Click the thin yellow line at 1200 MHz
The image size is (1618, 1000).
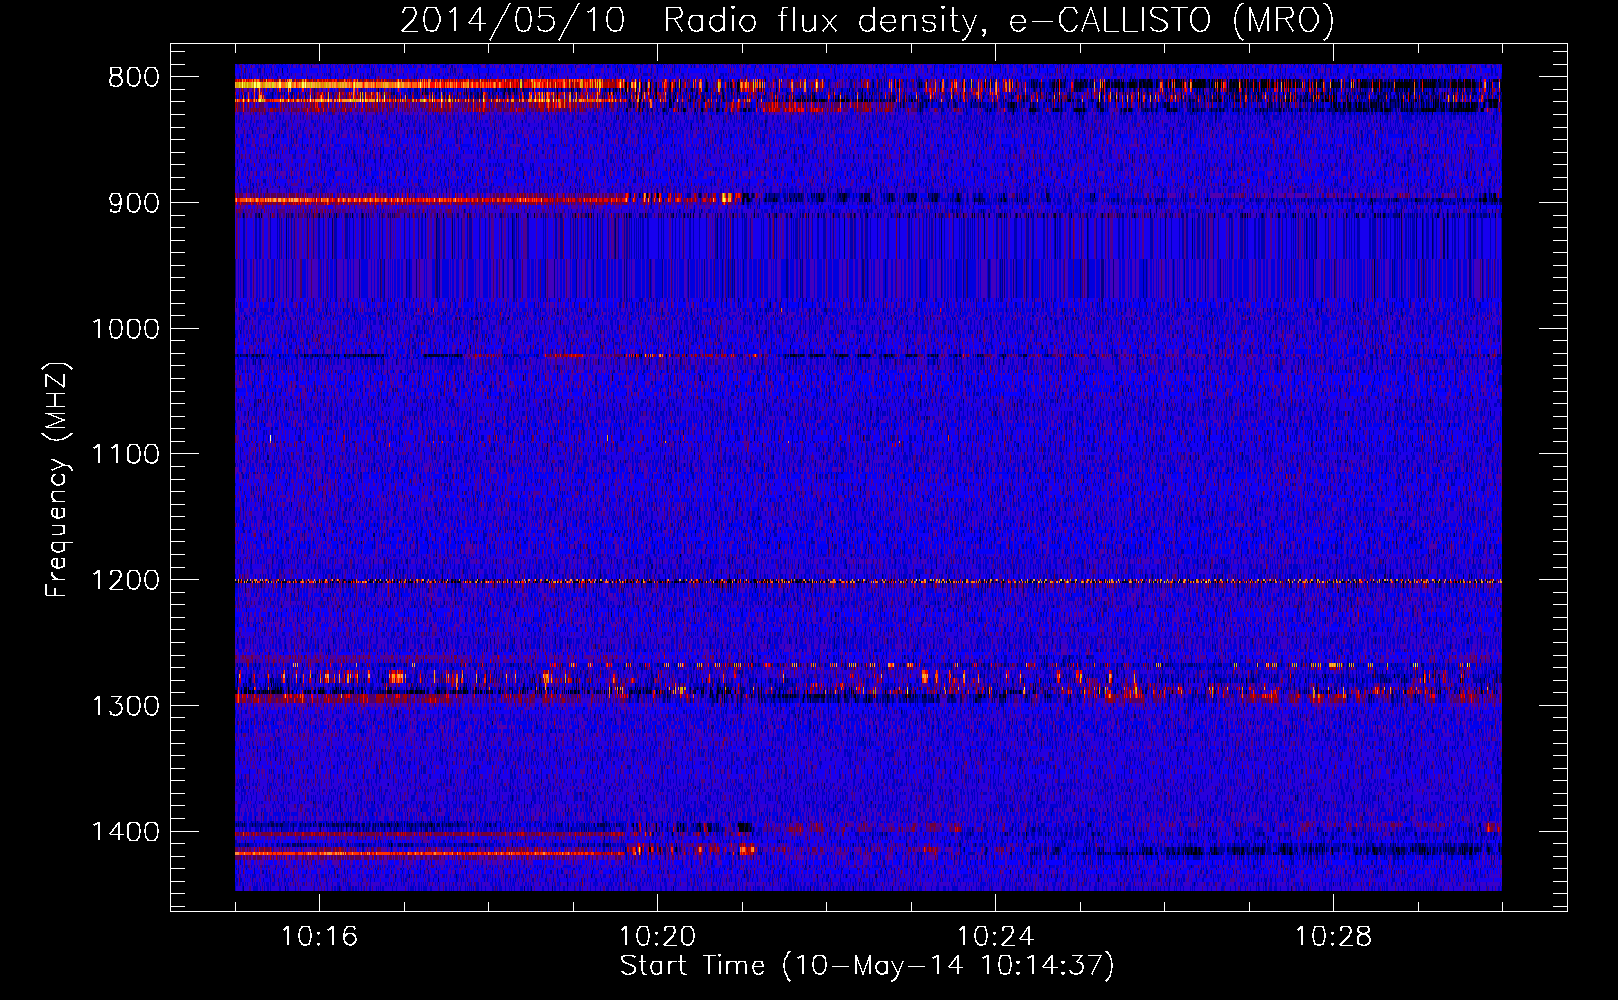pyautogui.click(x=868, y=581)
